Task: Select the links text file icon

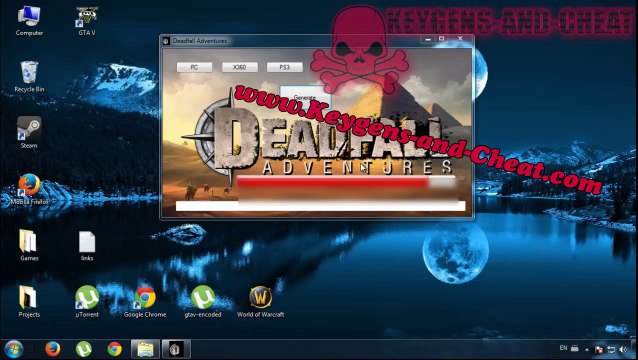Action: point(87,245)
